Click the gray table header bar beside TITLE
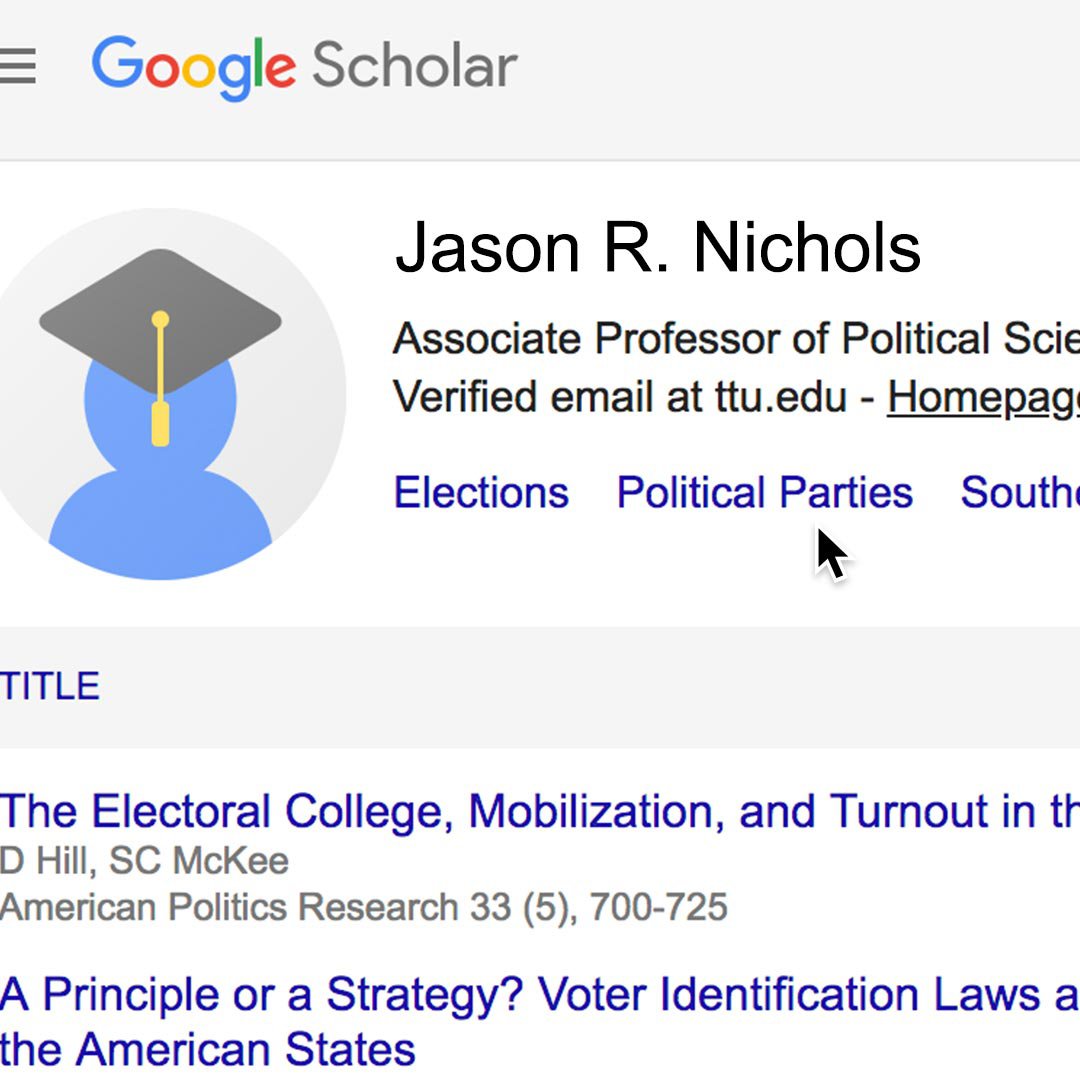The image size is (1080, 1080). tap(592, 687)
